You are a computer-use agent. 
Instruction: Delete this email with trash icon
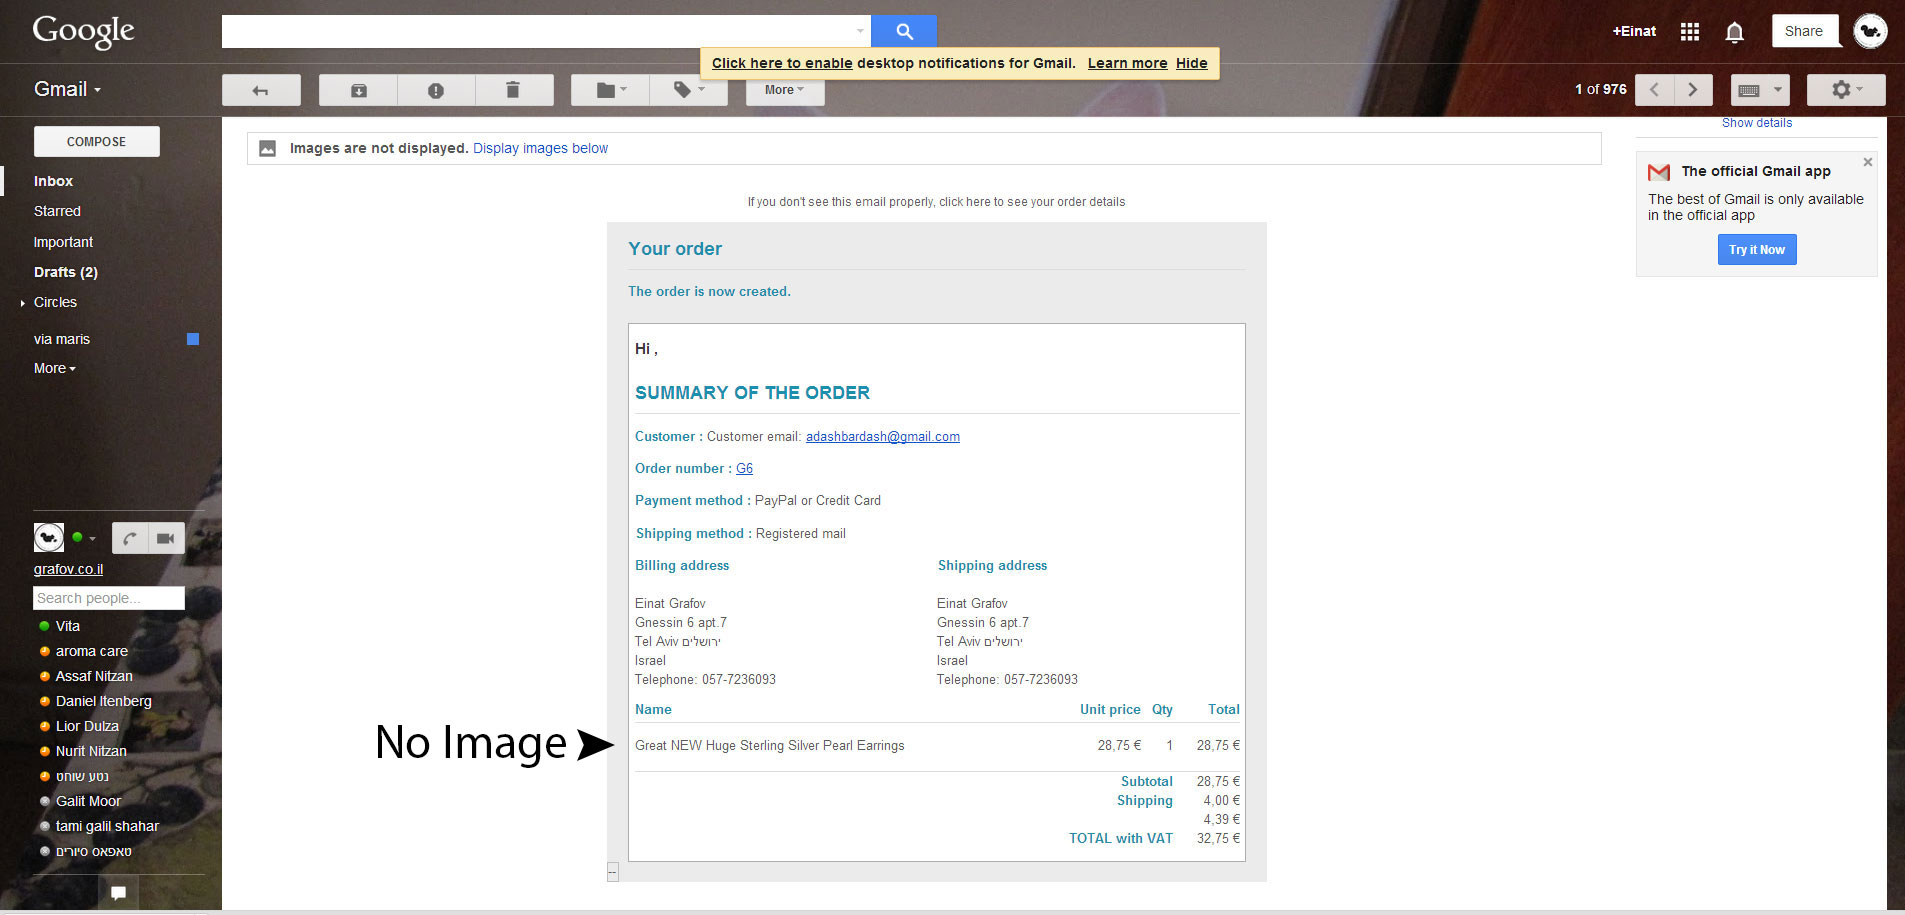click(x=514, y=90)
